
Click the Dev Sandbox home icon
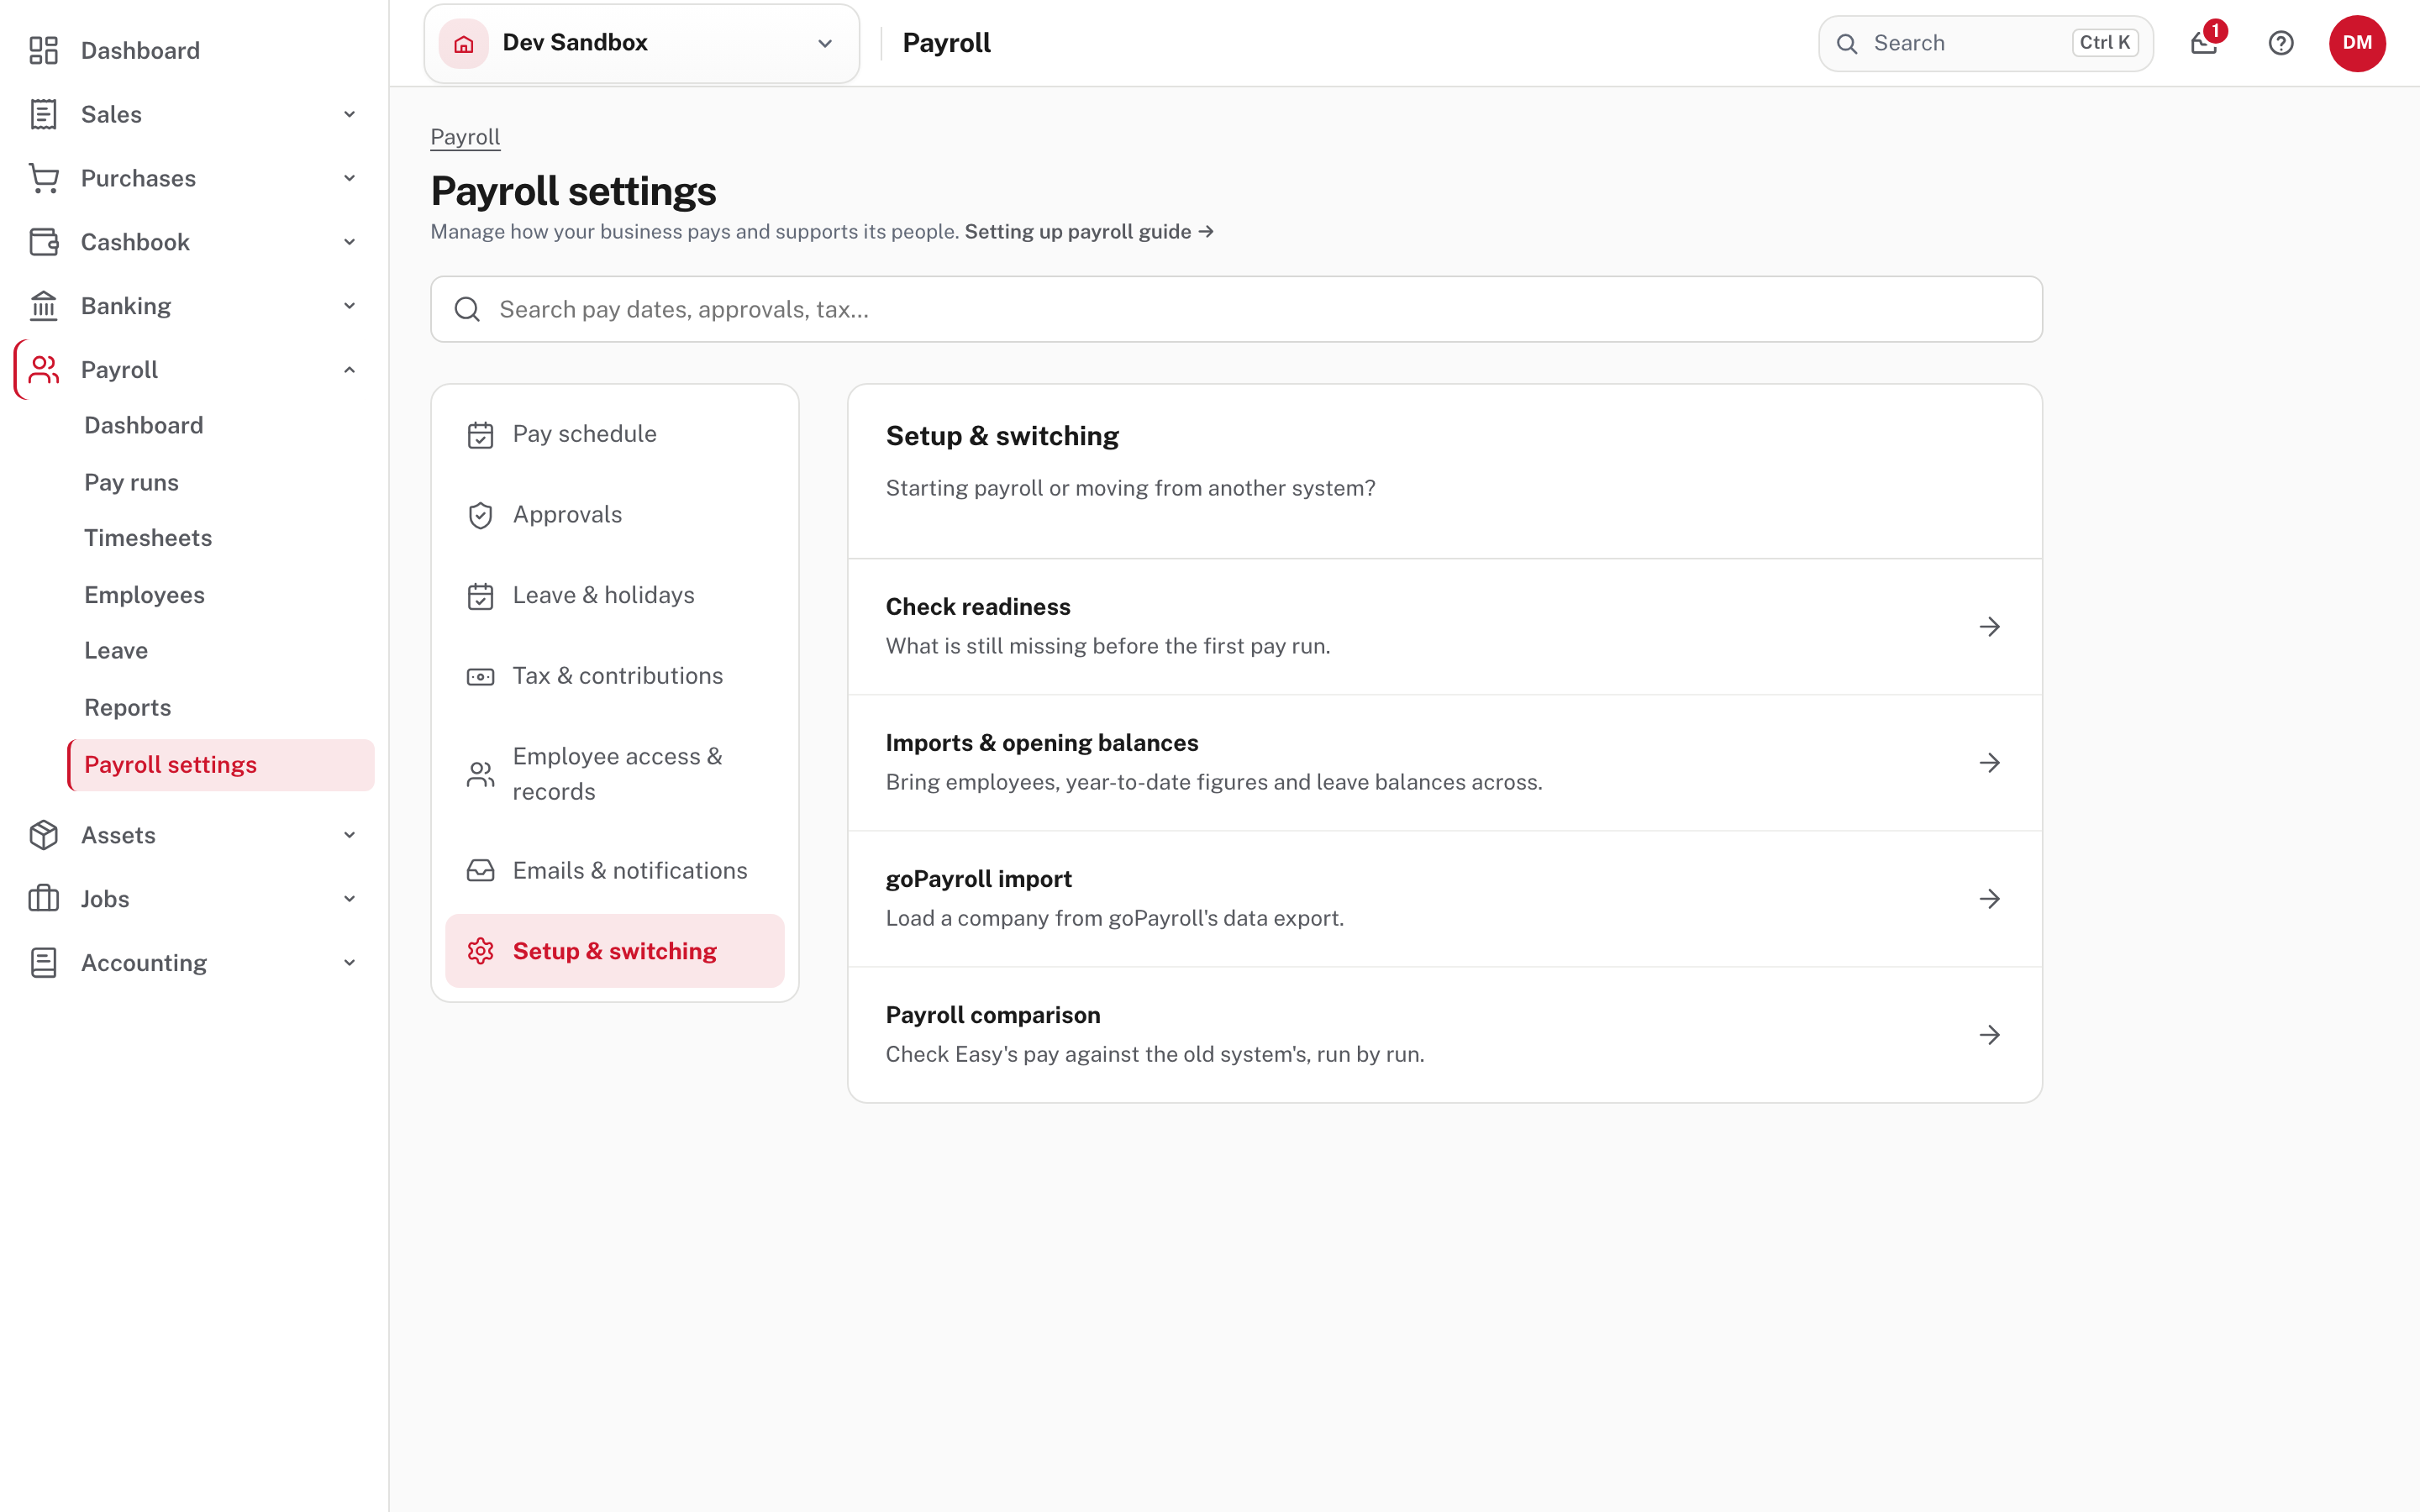click(x=464, y=43)
